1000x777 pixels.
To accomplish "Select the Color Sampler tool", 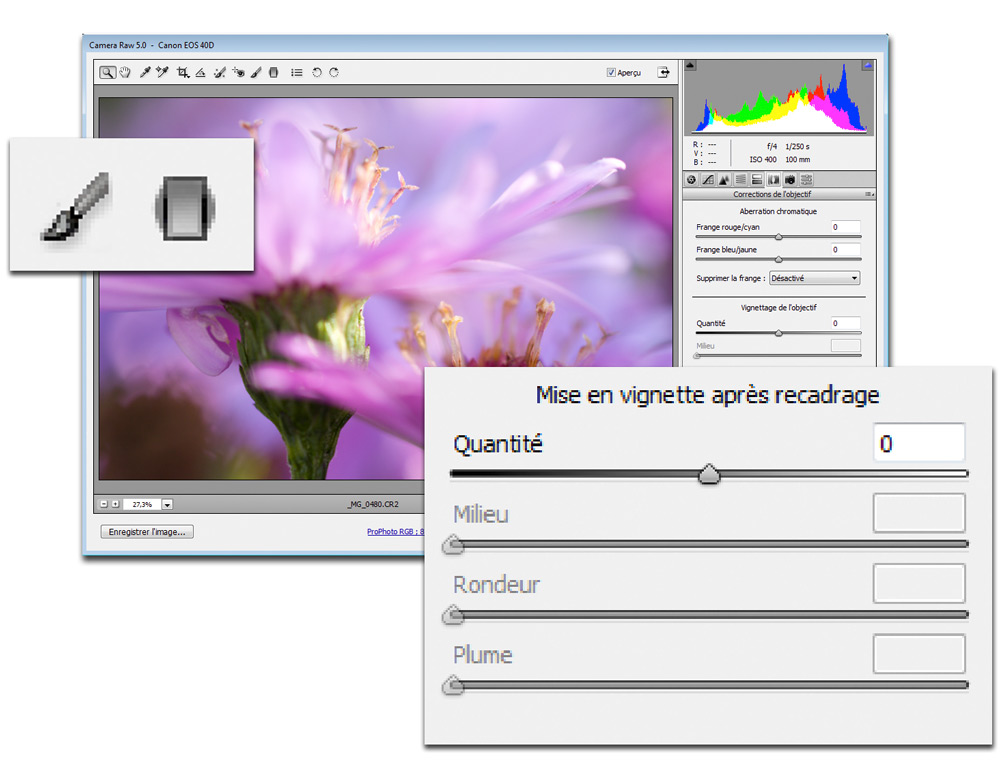I will 162,73.
